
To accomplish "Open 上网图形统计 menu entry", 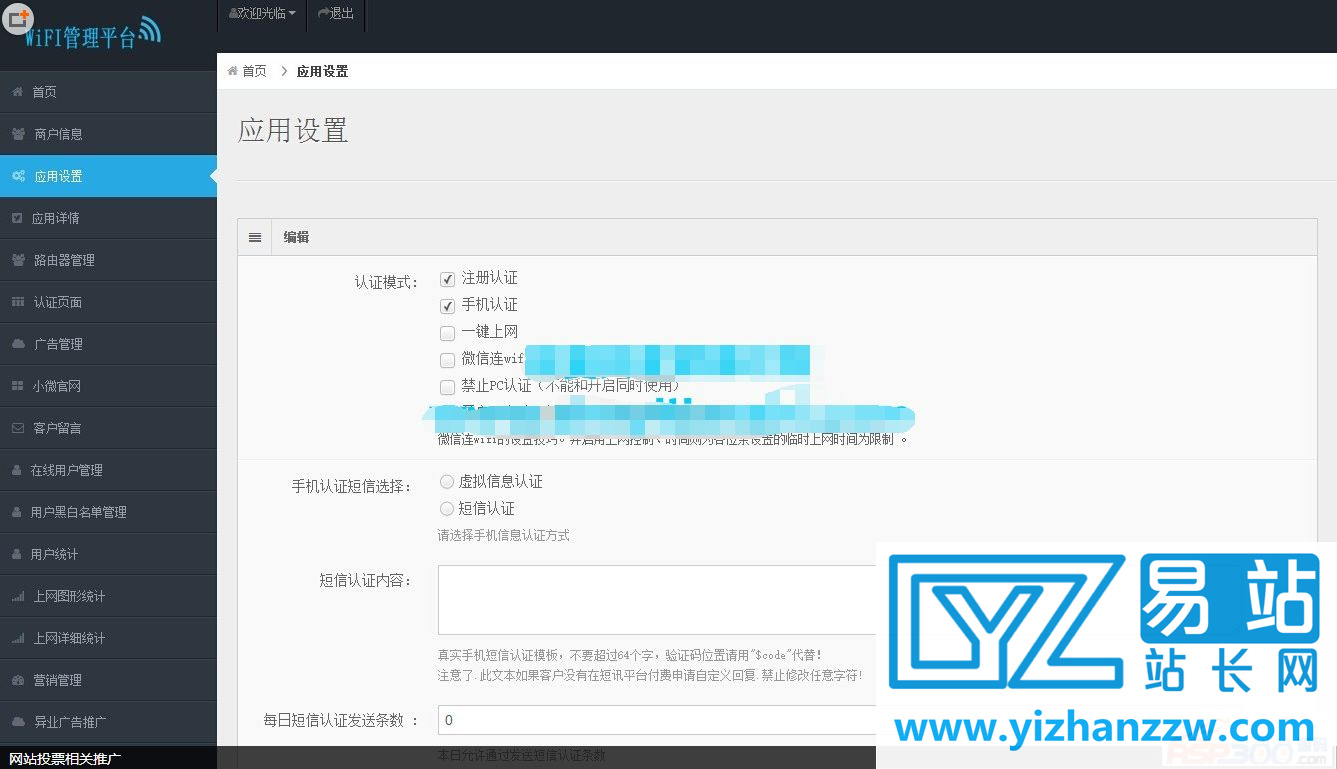I will coord(108,596).
